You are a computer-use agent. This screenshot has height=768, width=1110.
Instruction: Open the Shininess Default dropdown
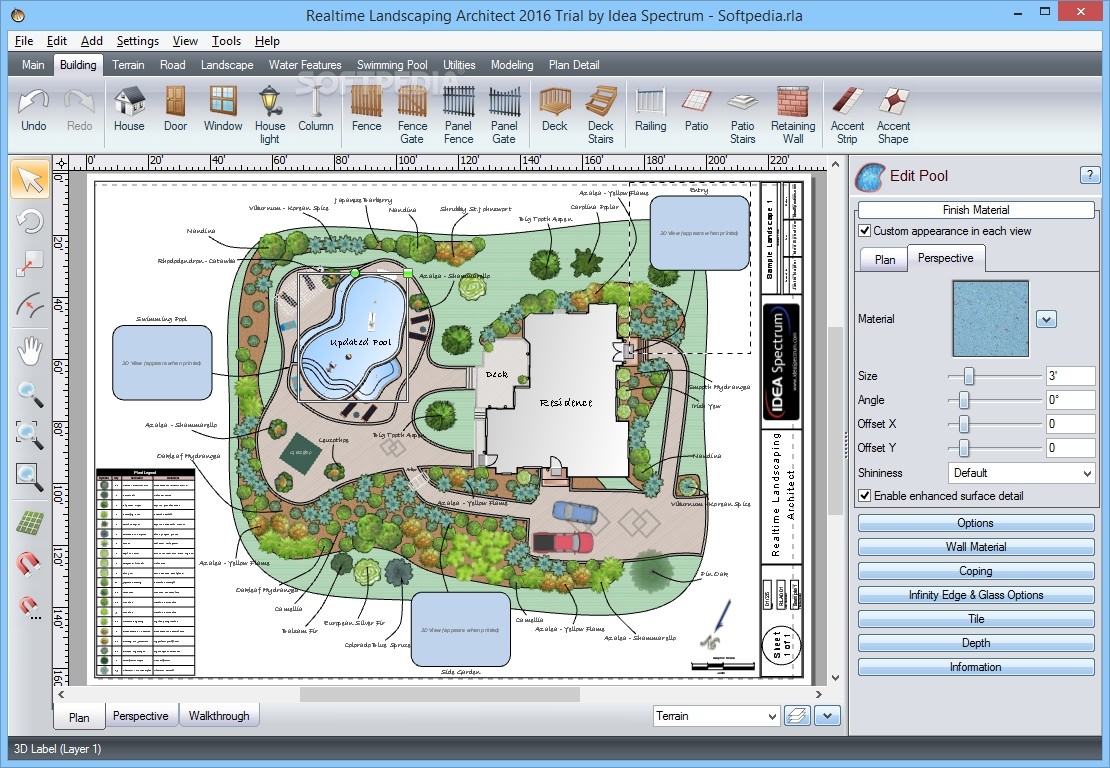[x=1022, y=473]
